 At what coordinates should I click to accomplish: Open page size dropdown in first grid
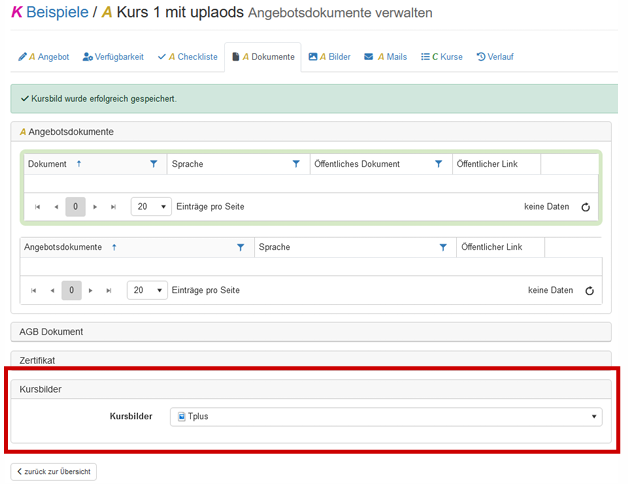click(x=151, y=207)
